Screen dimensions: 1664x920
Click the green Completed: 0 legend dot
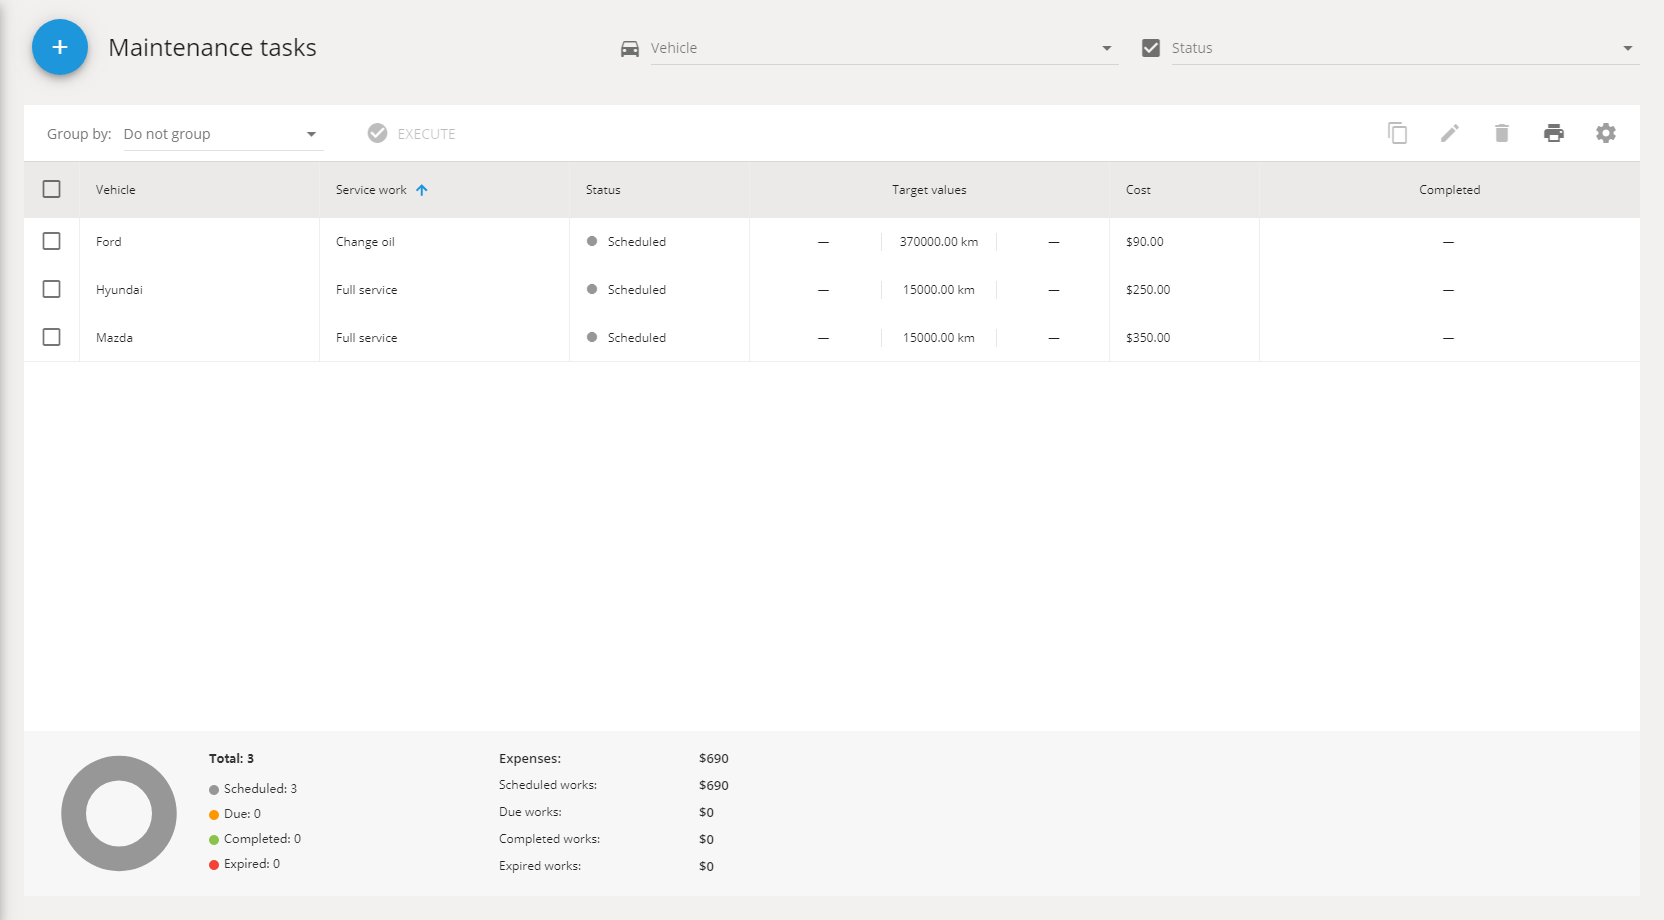click(x=214, y=840)
